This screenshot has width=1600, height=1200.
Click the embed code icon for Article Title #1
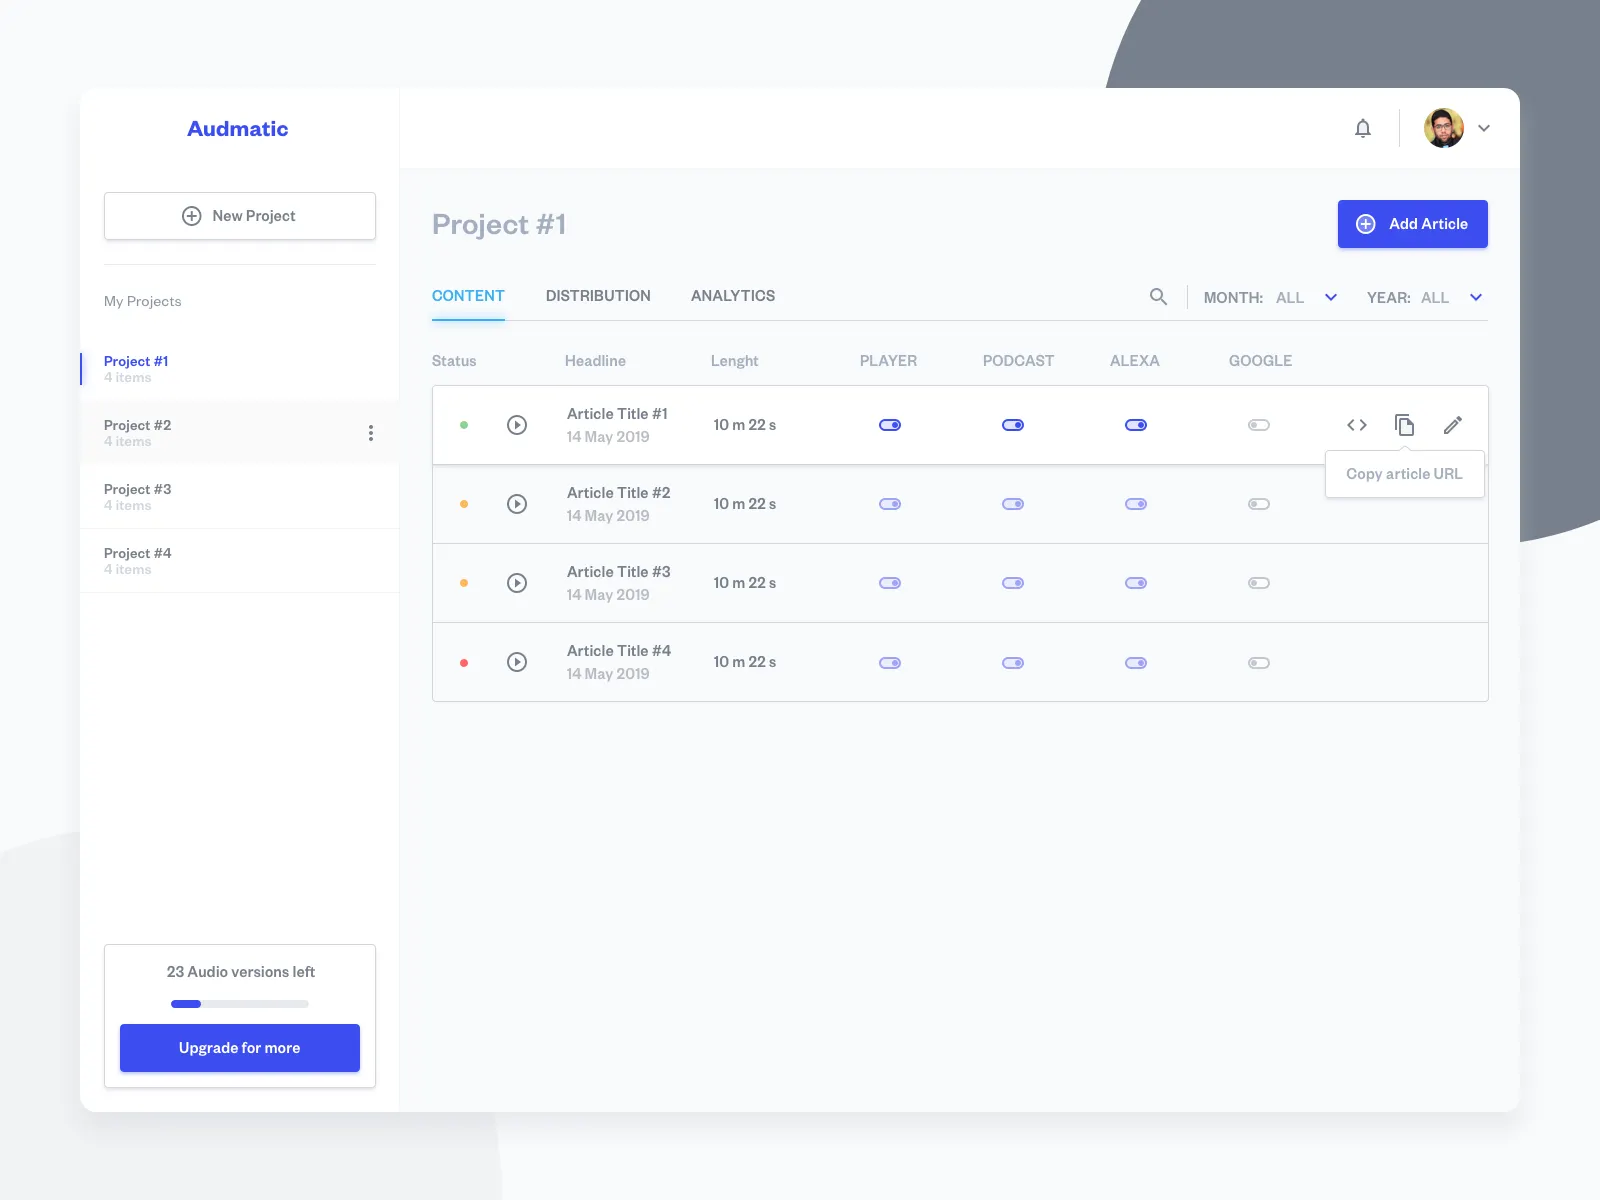pos(1356,424)
